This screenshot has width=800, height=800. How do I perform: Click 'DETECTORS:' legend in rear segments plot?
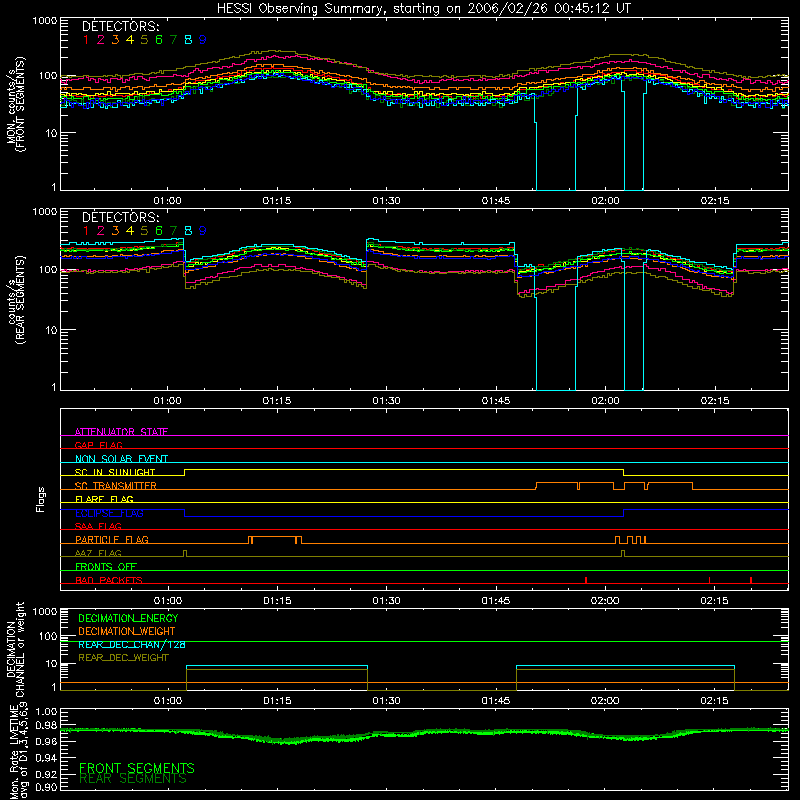pyautogui.click(x=120, y=217)
